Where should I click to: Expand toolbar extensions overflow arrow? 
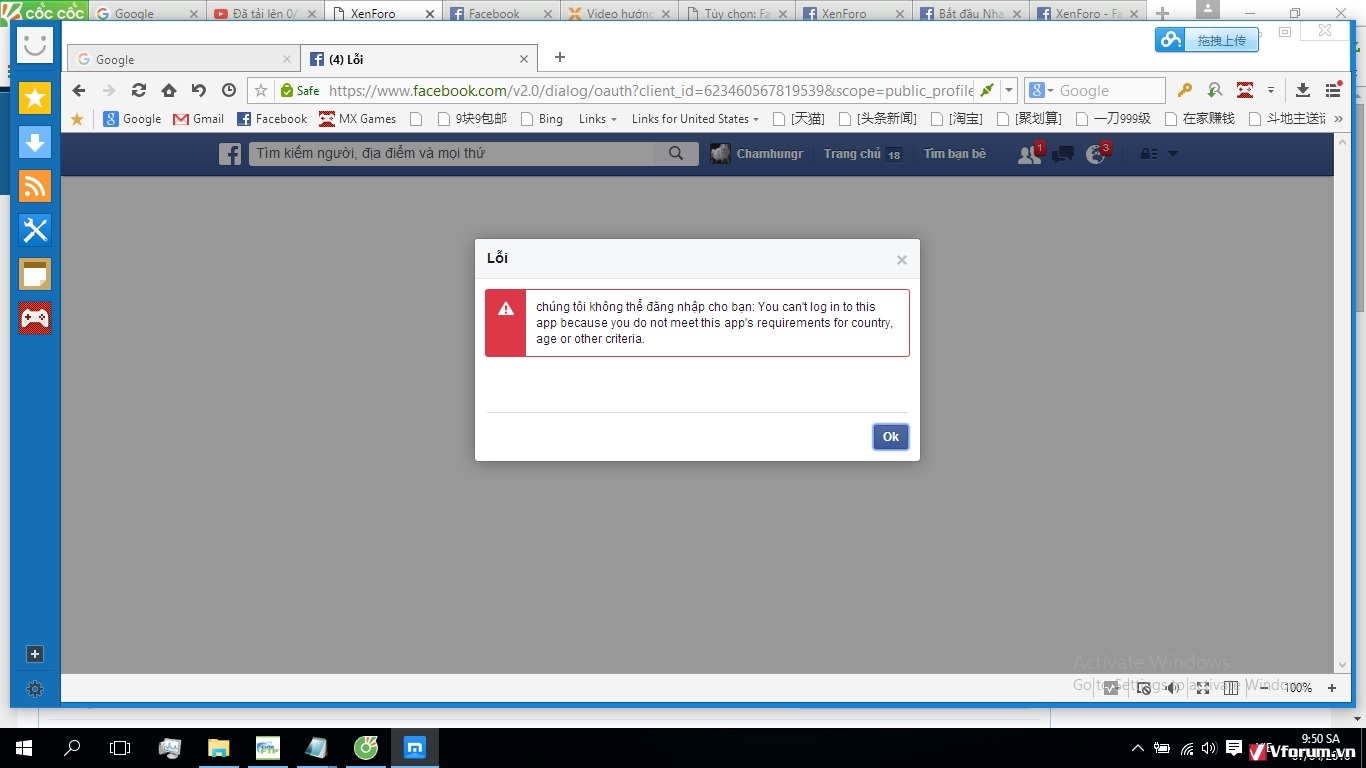coord(1271,90)
